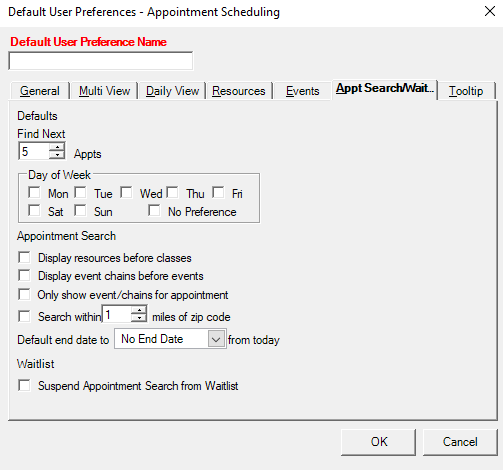Open the General tab
Screen dimensions: 503x470
click(x=40, y=91)
